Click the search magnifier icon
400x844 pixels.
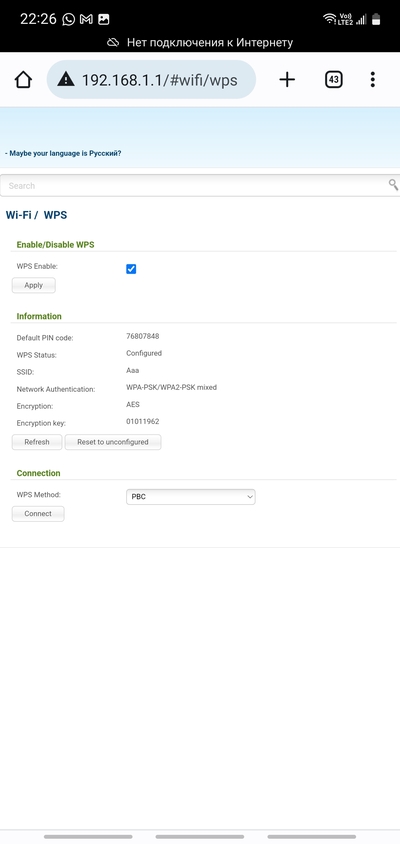pos(394,185)
